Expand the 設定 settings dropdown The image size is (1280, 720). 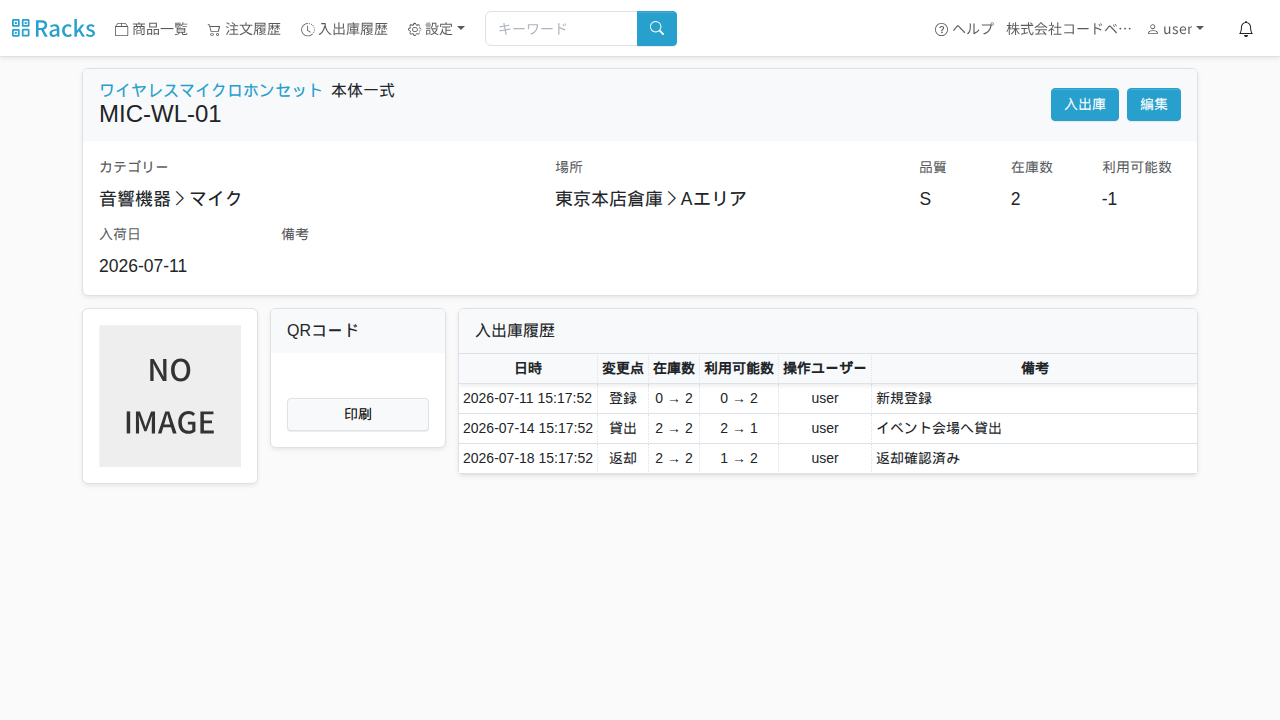tap(436, 29)
